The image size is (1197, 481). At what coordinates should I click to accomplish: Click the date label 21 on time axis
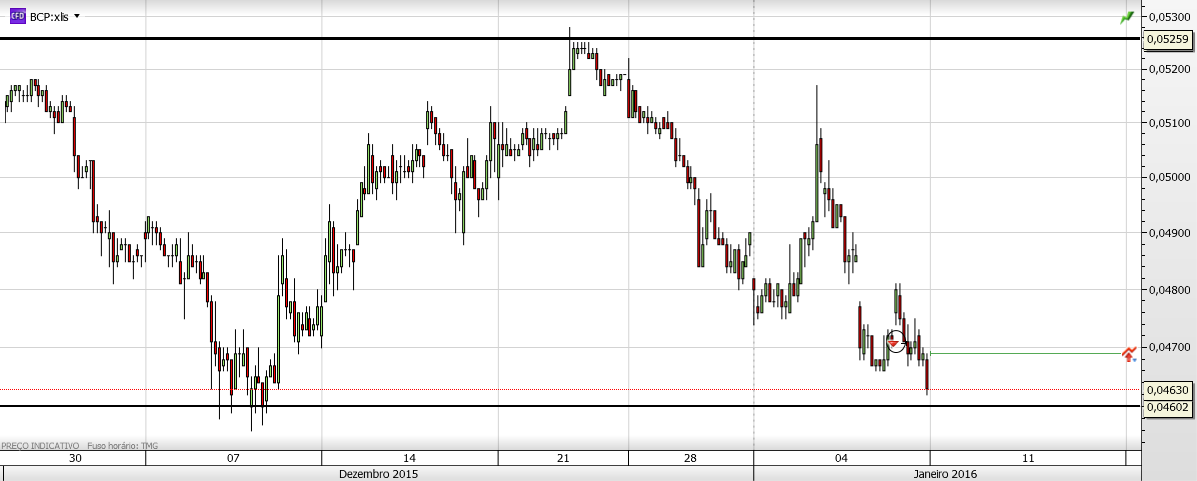tap(563, 458)
